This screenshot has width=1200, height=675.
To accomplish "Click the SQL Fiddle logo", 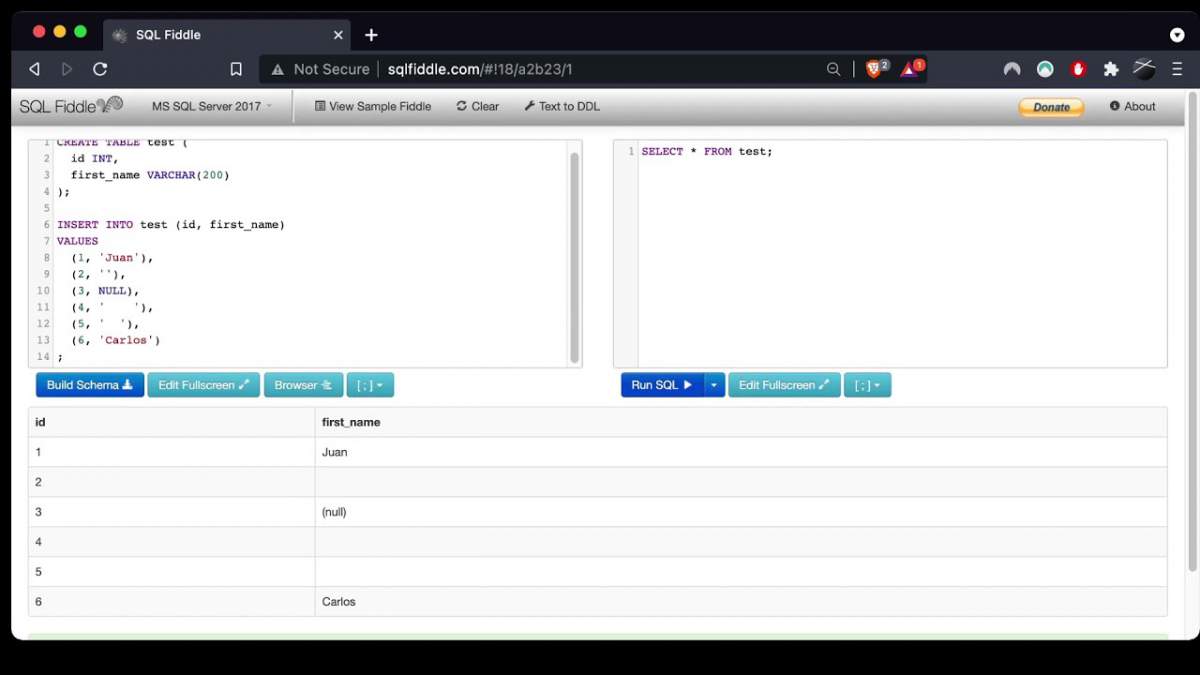I will click(71, 106).
